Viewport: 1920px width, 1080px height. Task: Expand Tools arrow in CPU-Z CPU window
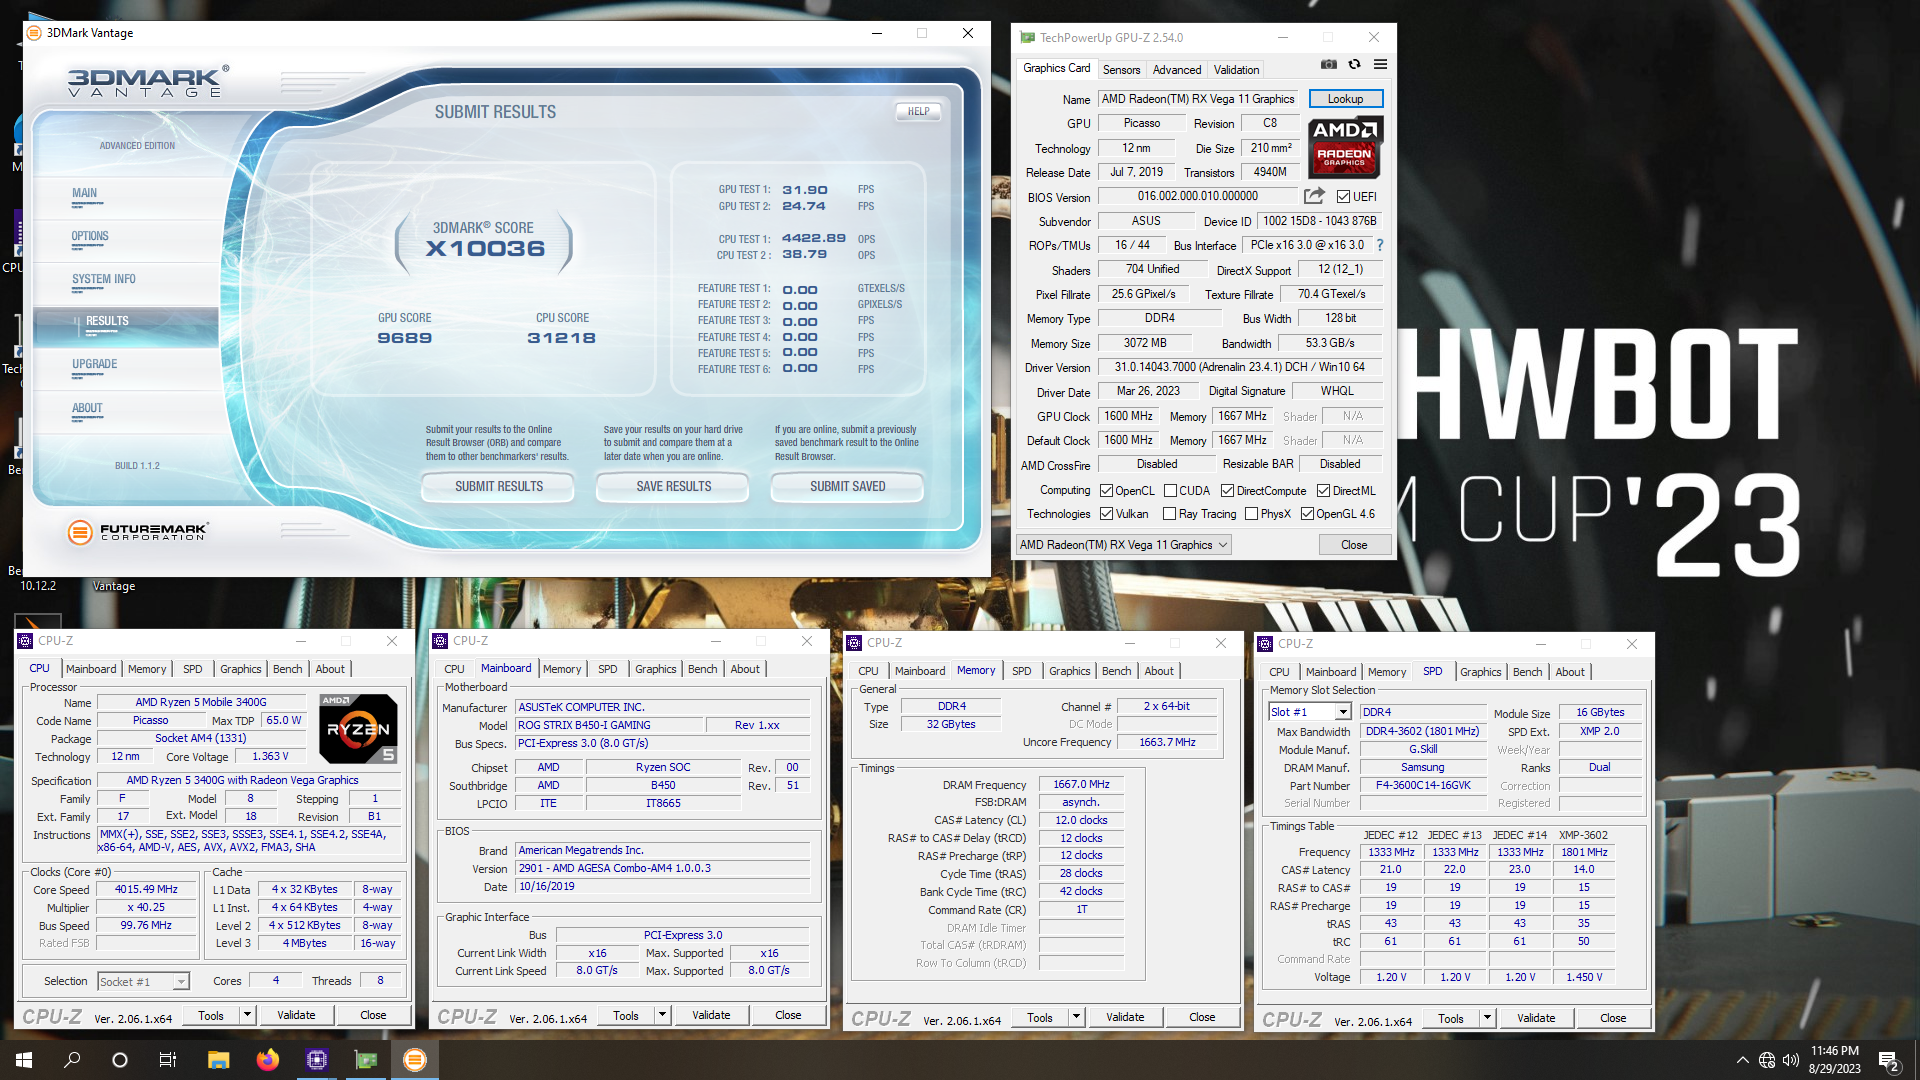click(x=247, y=1015)
